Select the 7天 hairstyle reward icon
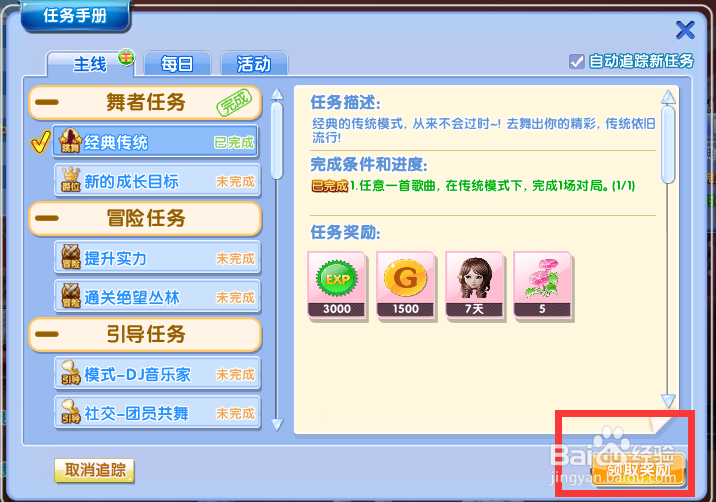 [x=474, y=285]
